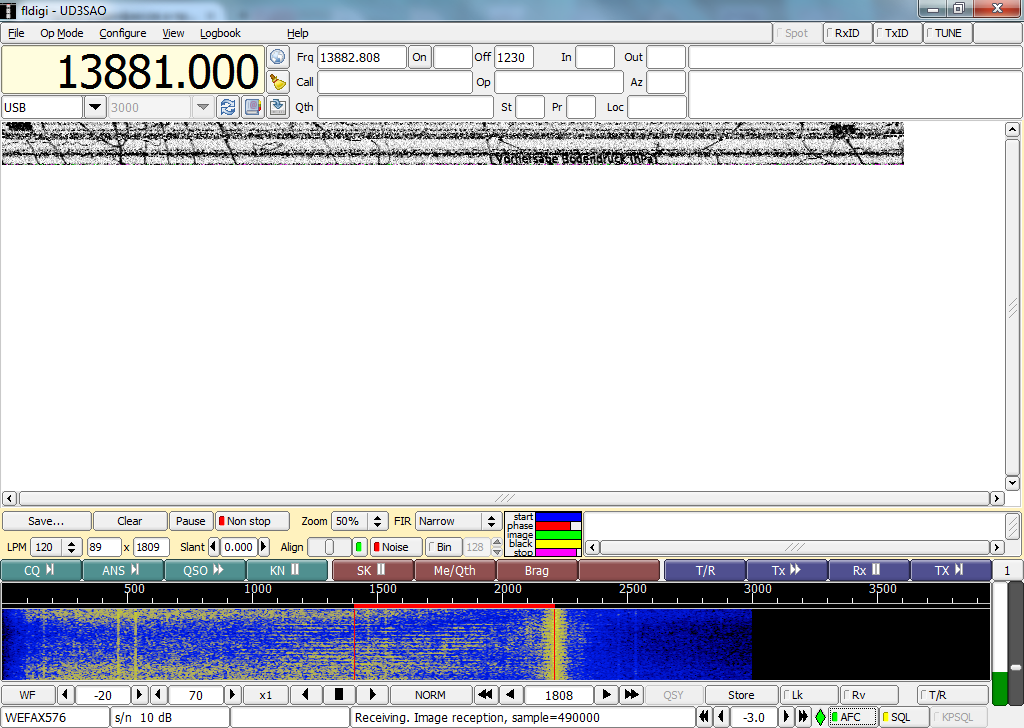1024x728 pixels.
Task: Click the Frq input field showing 13882.808
Action: pos(360,57)
